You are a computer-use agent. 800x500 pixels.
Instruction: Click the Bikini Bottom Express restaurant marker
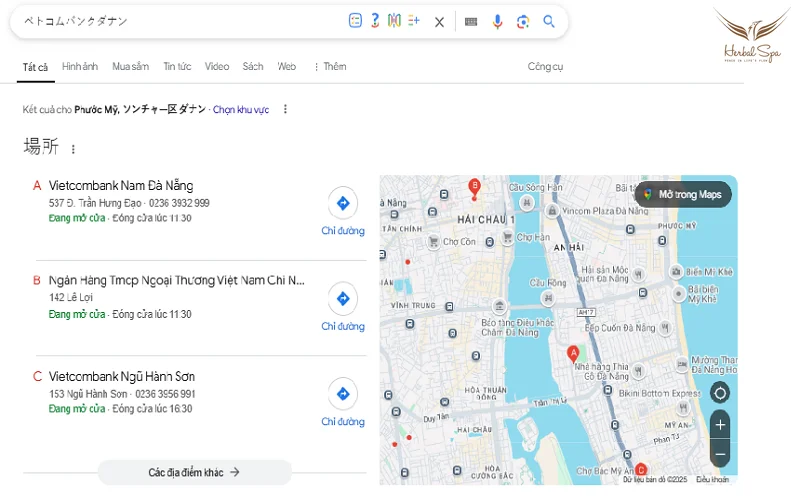[x=683, y=407]
